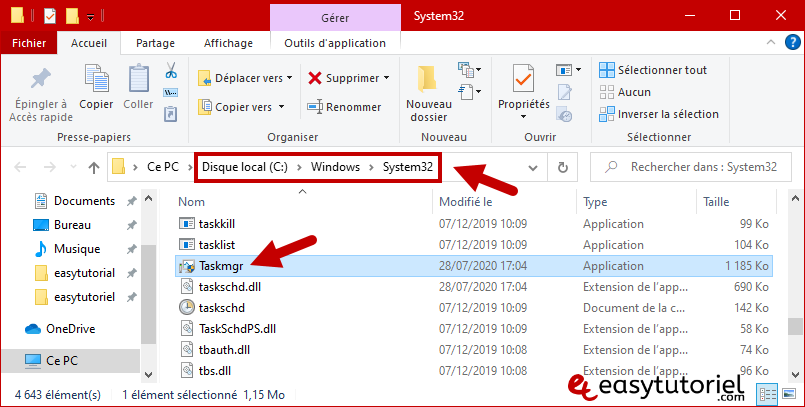
Task: Select Musique in navigation pane
Action: (x=77, y=249)
